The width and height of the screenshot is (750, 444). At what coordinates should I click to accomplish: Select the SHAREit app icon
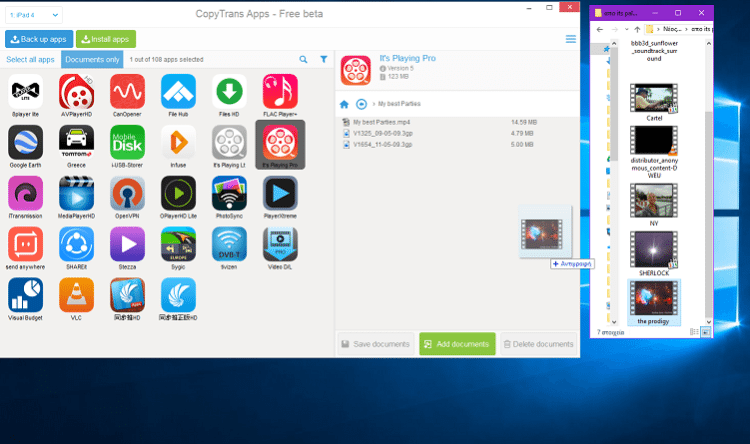click(77, 244)
